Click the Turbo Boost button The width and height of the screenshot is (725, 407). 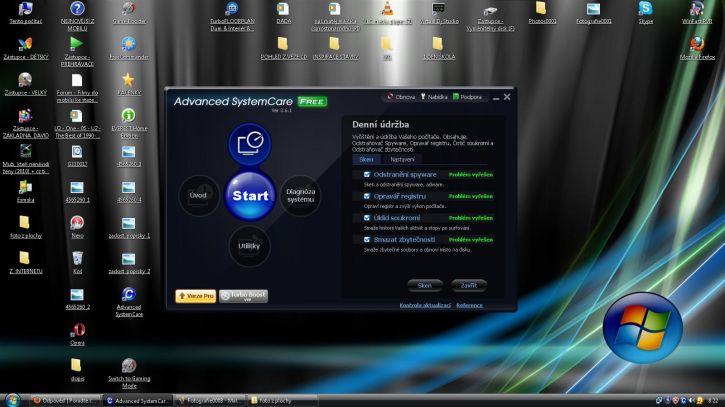click(x=243, y=296)
